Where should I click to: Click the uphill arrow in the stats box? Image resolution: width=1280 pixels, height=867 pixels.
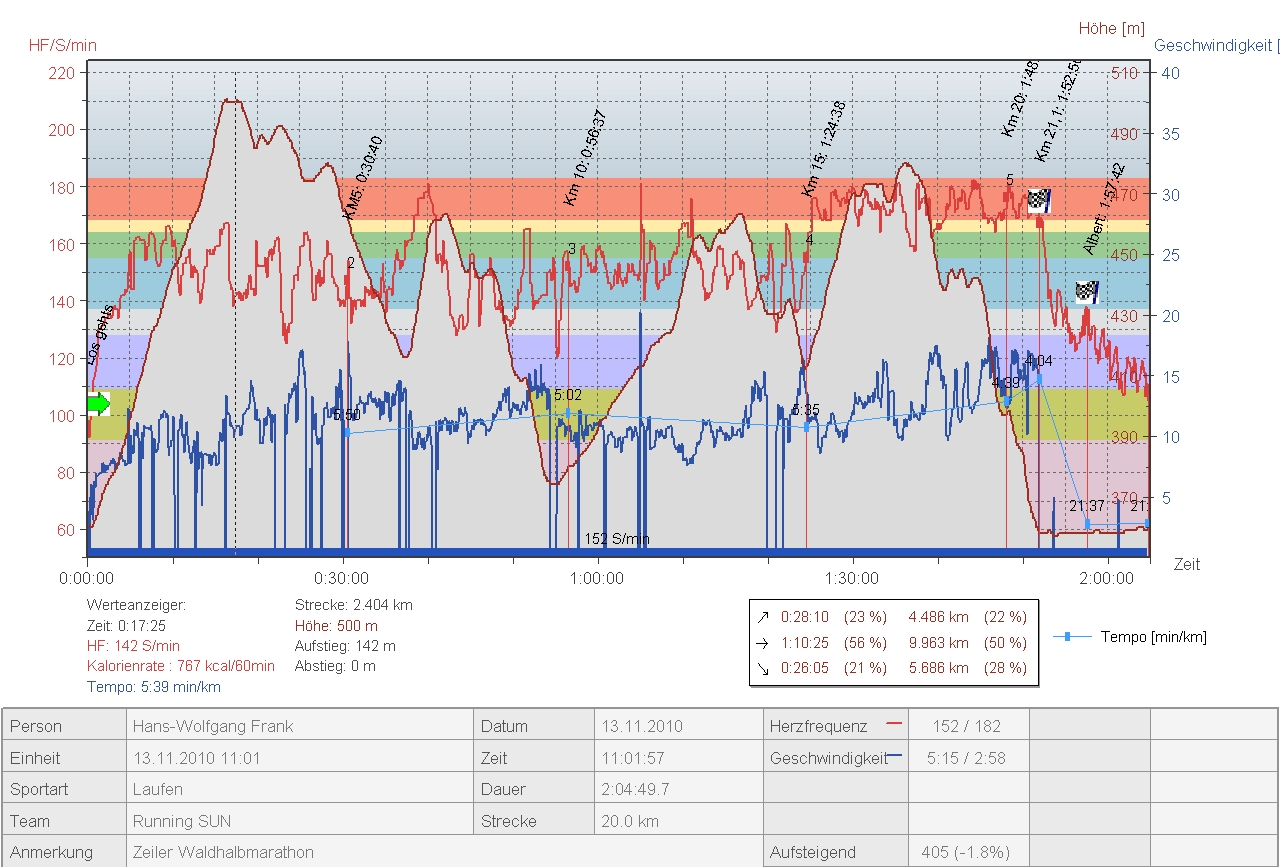click(x=765, y=617)
